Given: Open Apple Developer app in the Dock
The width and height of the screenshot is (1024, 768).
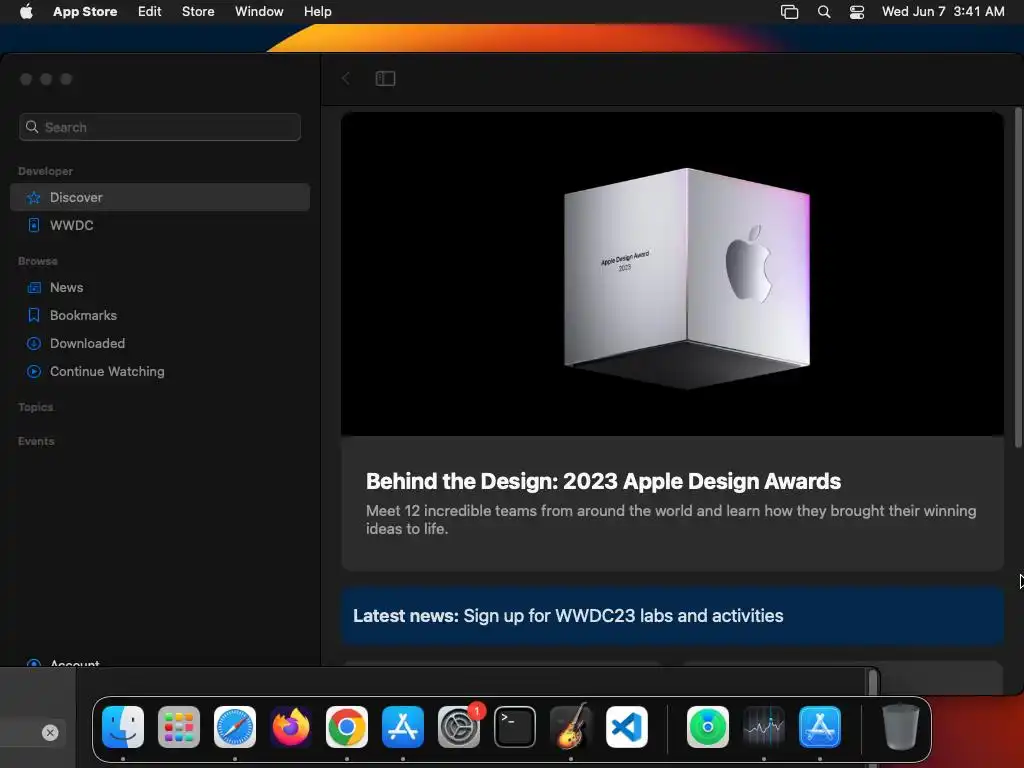Looking at the screenshot, I should [x=820, y=727].
